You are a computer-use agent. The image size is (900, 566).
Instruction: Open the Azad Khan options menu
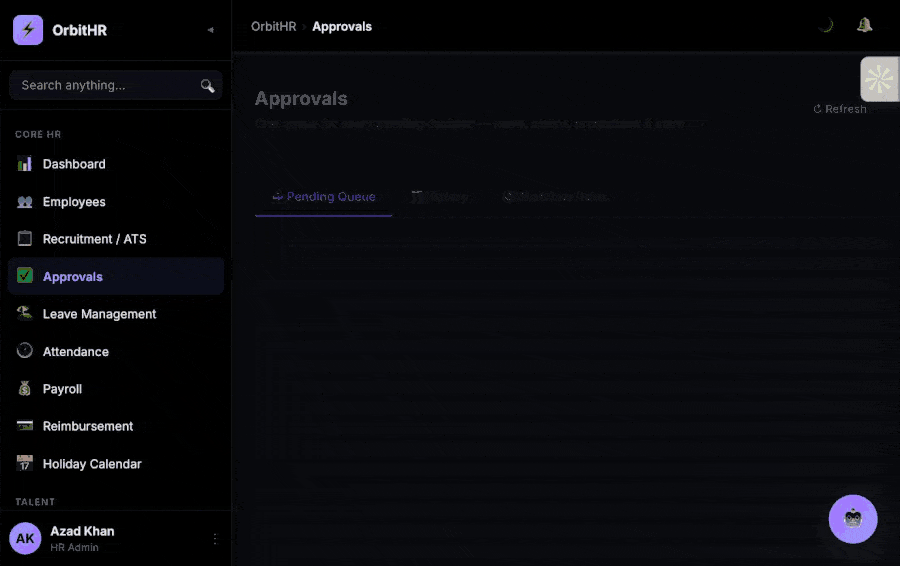point(215,538)
